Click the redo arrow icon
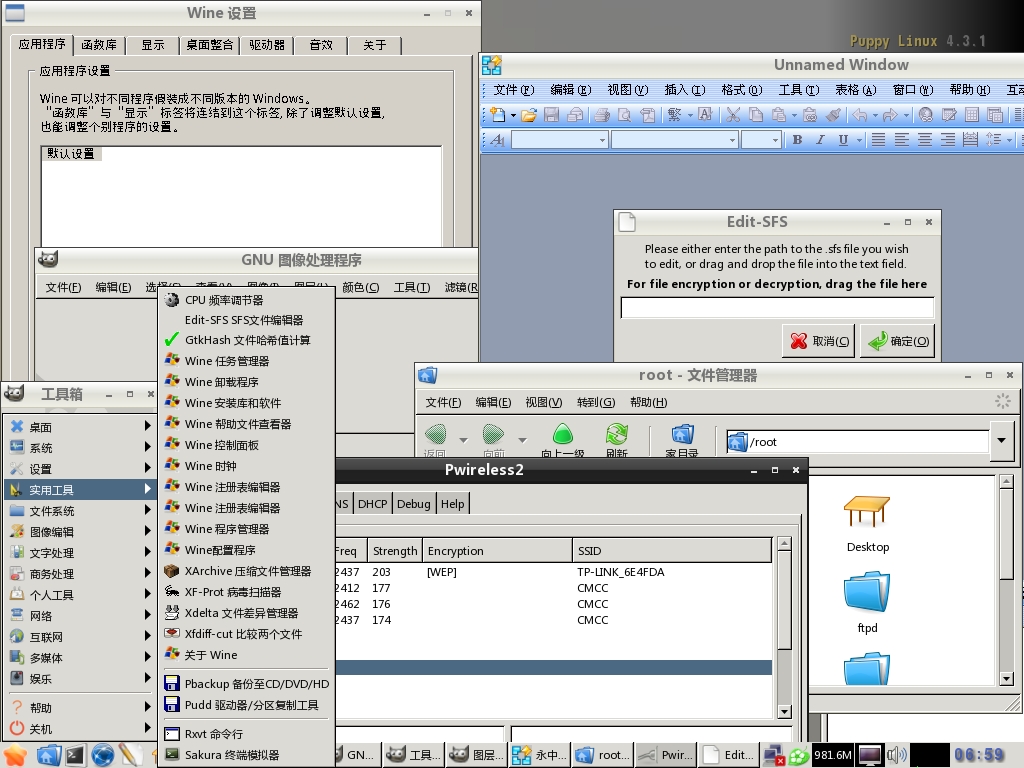 (890, 115)
